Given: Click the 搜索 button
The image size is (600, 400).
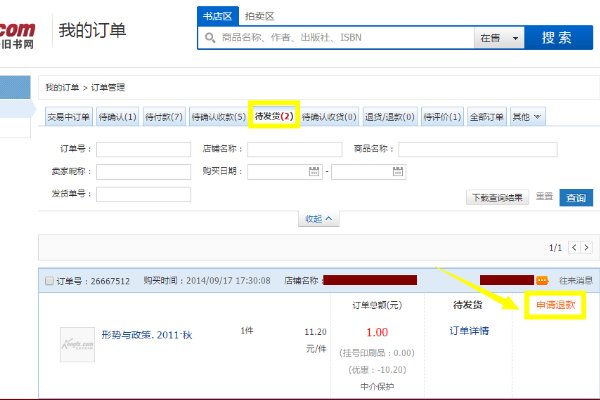Looking at the screenshot, I should click(x=559, y=38).
